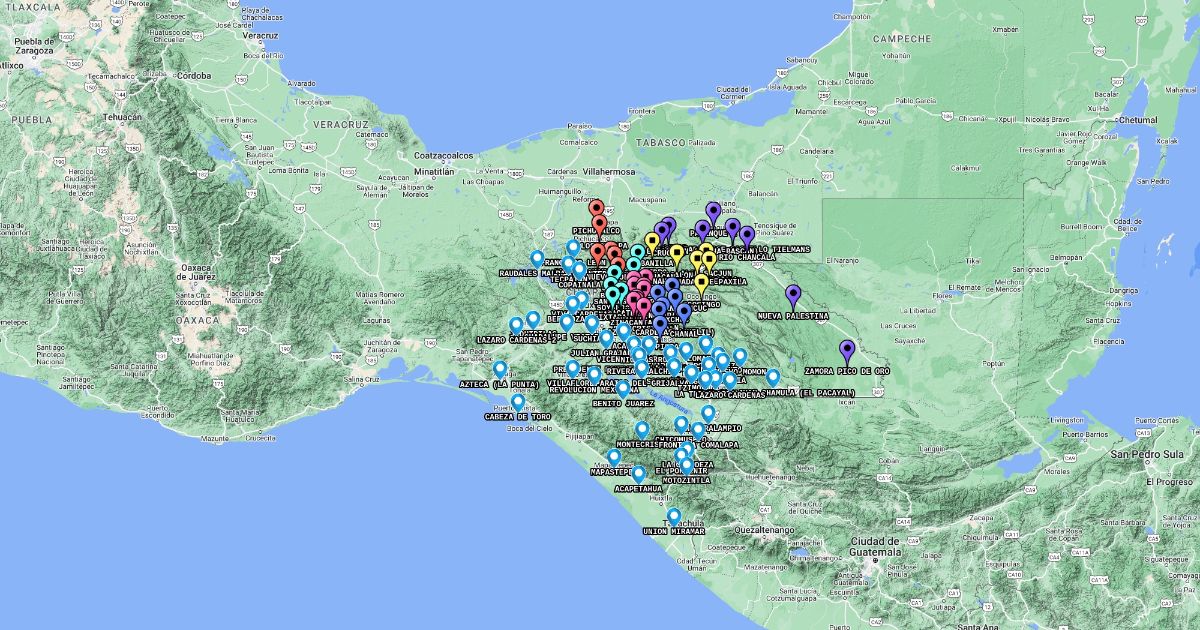This screenshot has width=1200, height=630.
Task: Select the Mapastepec blue marker
Action: (x=614, y=457)
